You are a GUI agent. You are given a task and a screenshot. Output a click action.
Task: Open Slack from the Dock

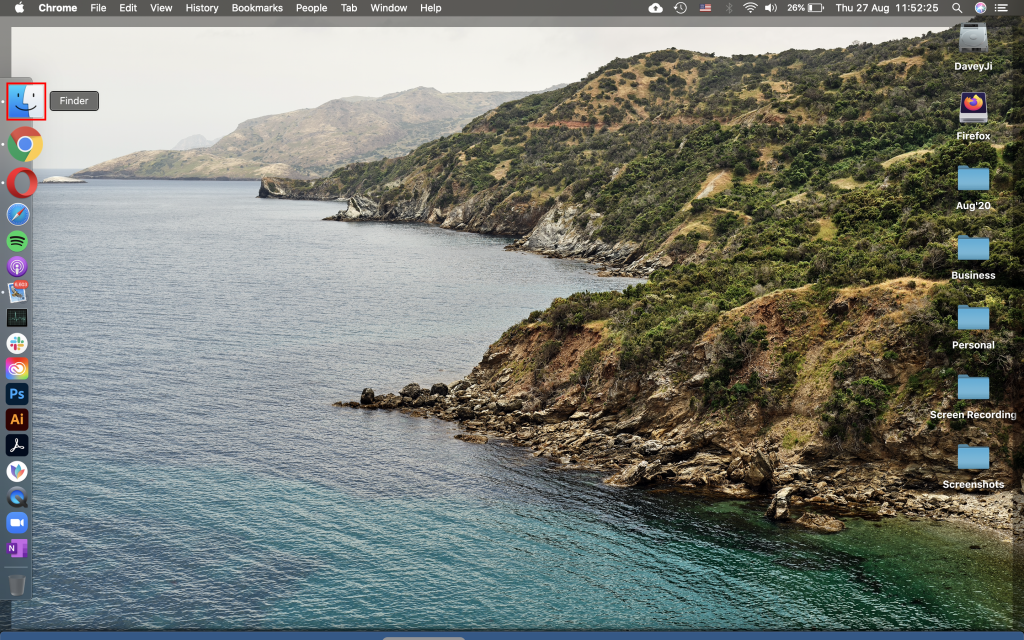click(17, 344)
